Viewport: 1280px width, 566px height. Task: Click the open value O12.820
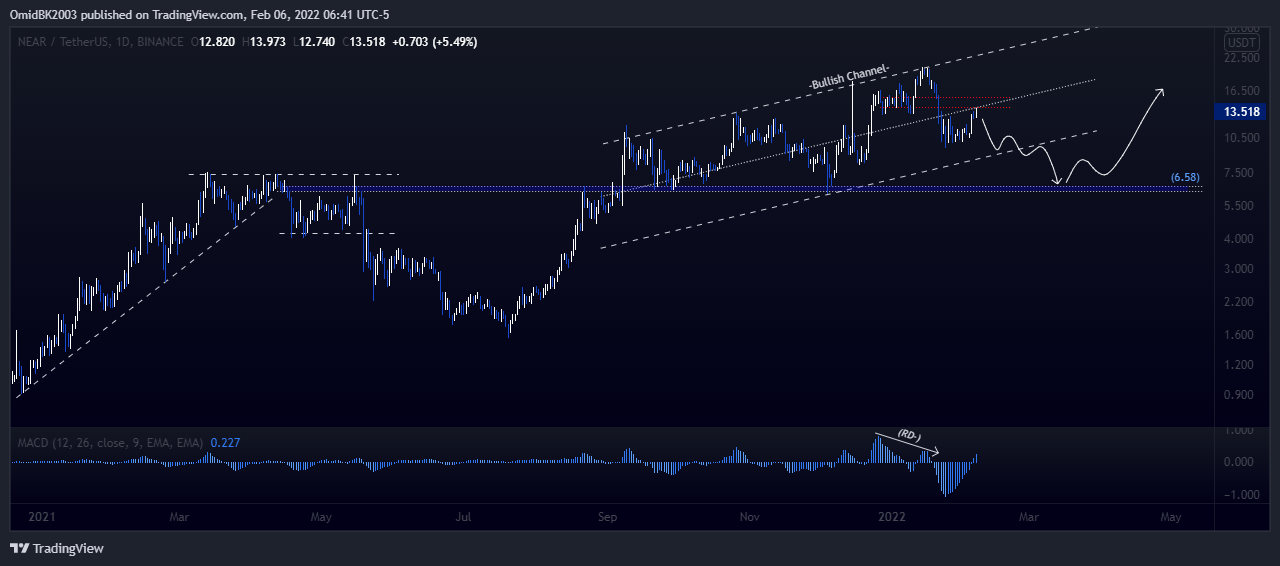click(x=213, y=42)
